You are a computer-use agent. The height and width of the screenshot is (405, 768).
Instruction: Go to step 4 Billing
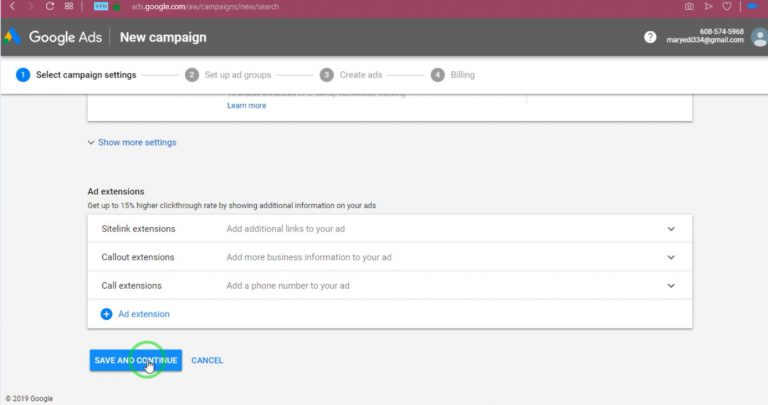(453, 75)
